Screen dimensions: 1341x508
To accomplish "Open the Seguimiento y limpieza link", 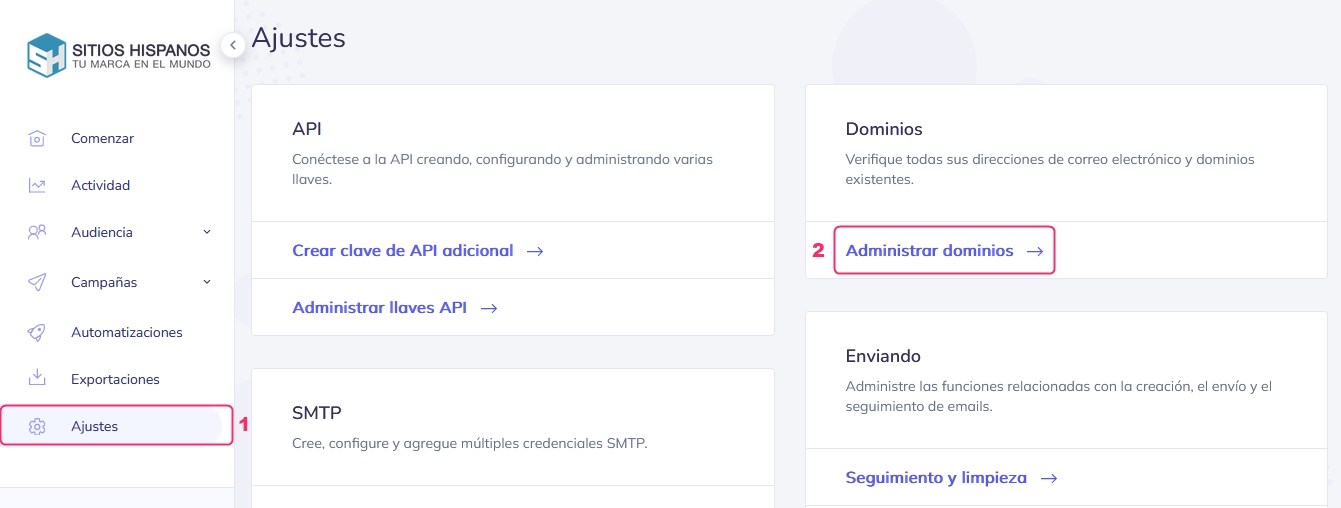I will click(x=936, y=478).
